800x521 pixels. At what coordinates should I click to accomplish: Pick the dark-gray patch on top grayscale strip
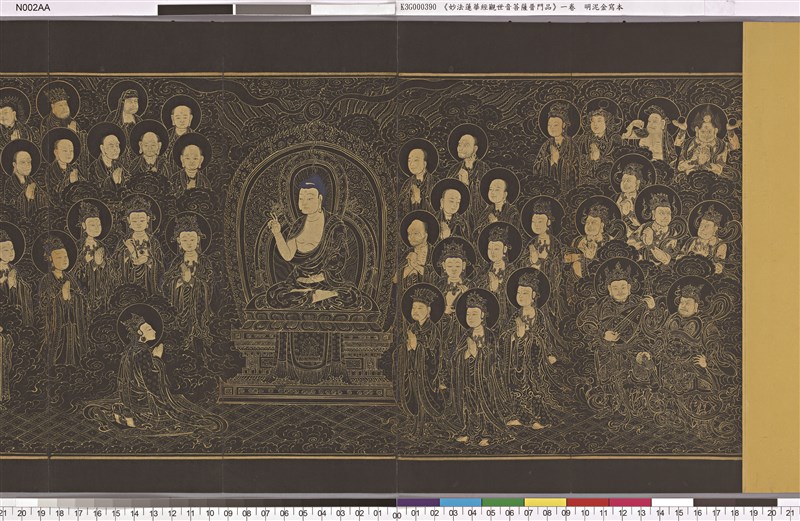(195, 10)
